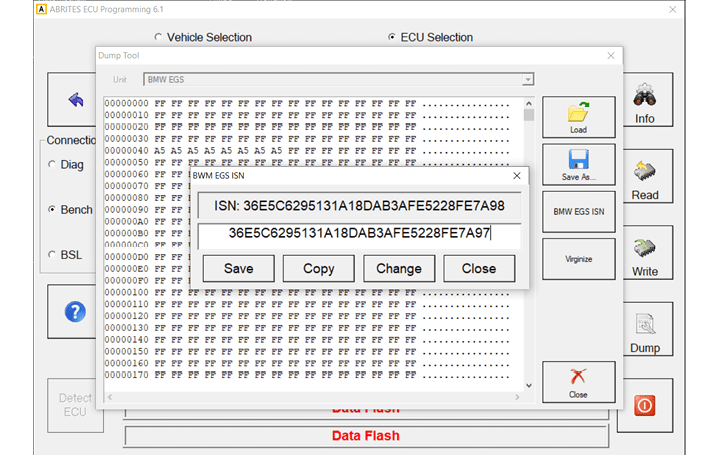Click the red X Close button in Dump Tool
The image size is (719, 455).
[x=578, y=381]
